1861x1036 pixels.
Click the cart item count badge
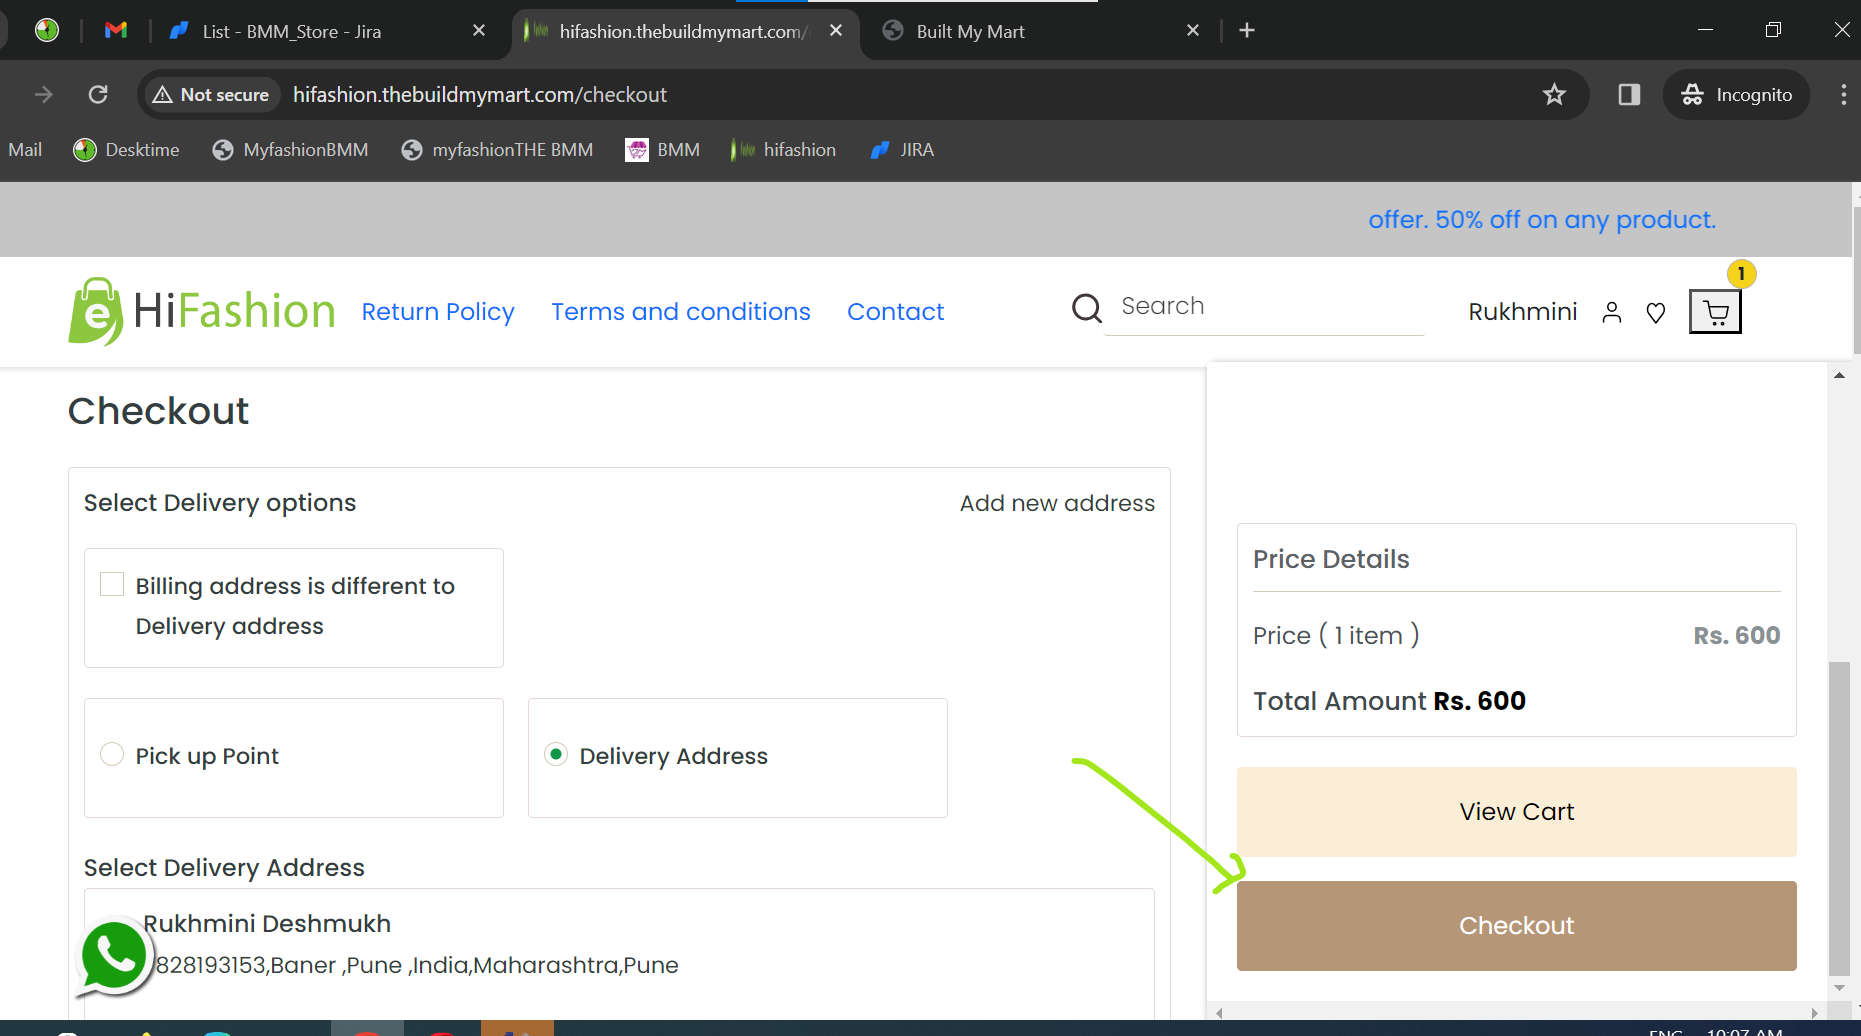(1741, 274)
